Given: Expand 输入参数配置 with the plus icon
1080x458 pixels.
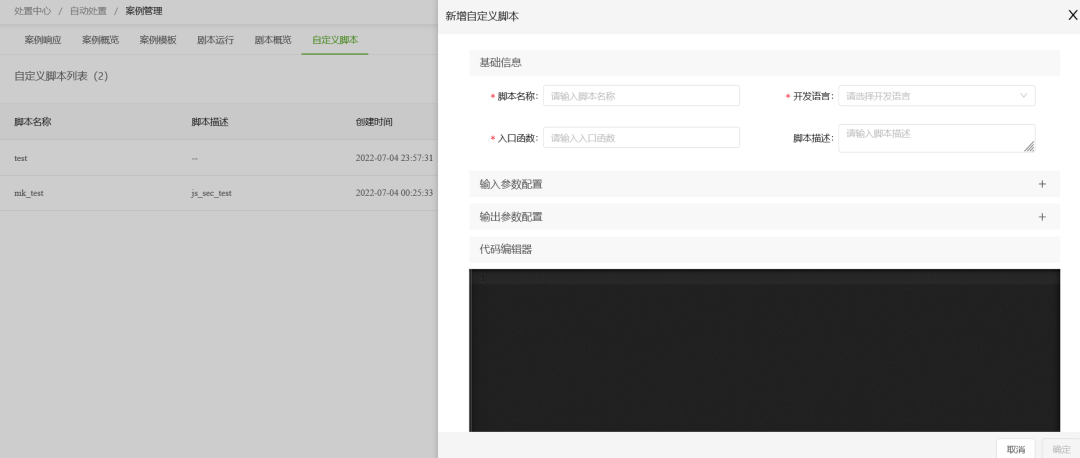Looking at the screenshot, I should 1041,184.
